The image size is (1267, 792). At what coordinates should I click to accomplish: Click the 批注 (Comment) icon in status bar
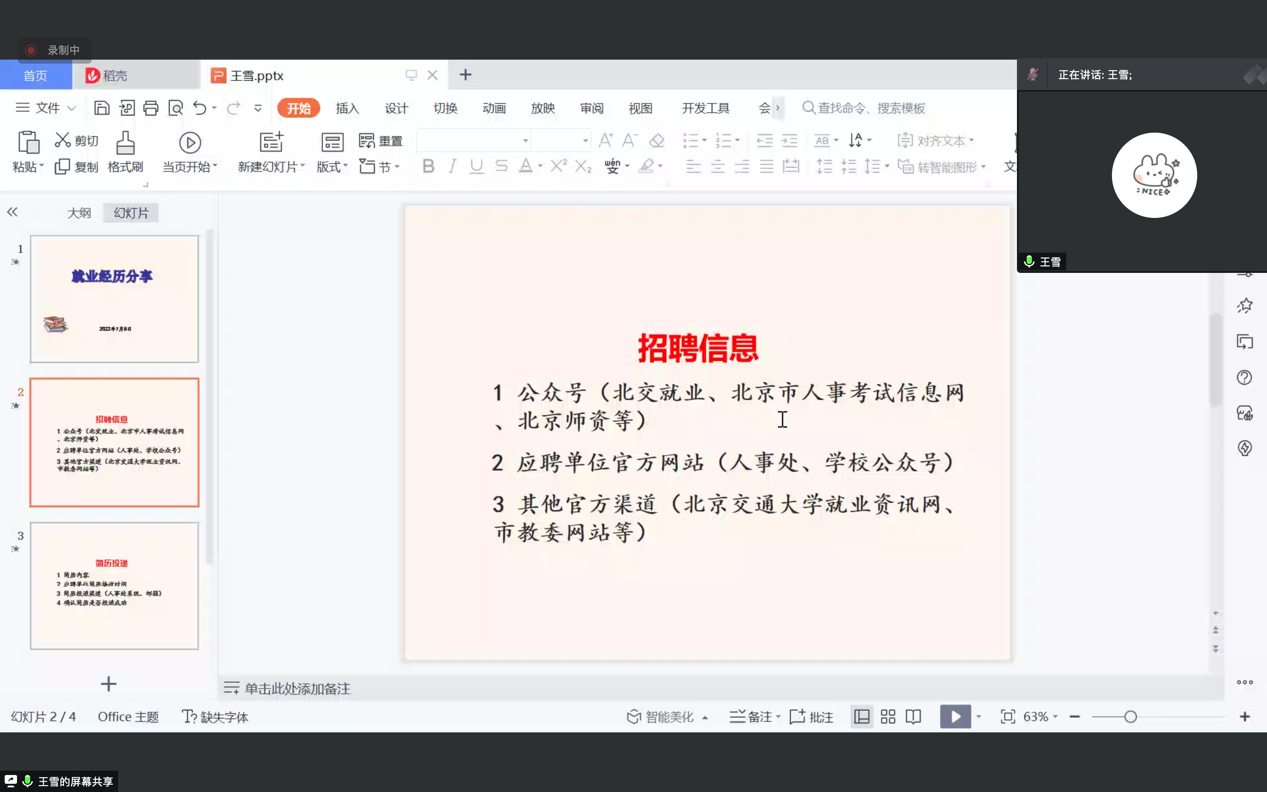point(811,716)
